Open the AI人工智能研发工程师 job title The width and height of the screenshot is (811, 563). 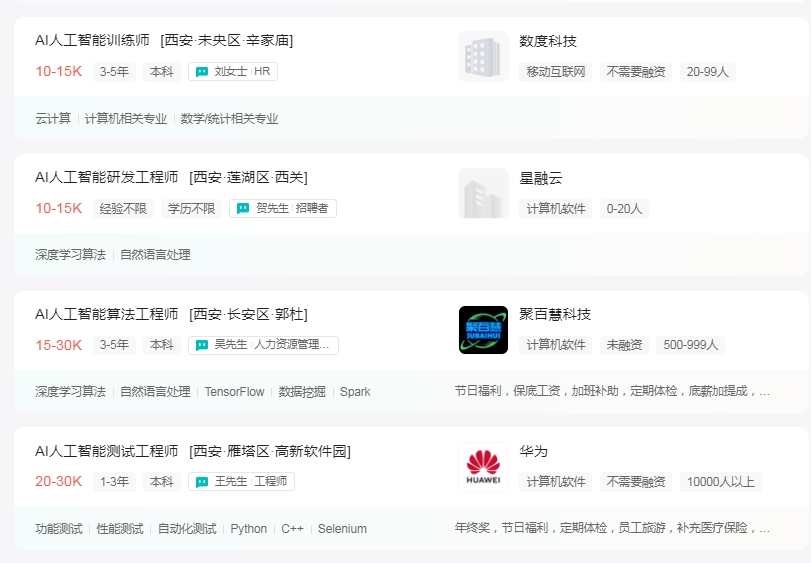pos(107,177)
